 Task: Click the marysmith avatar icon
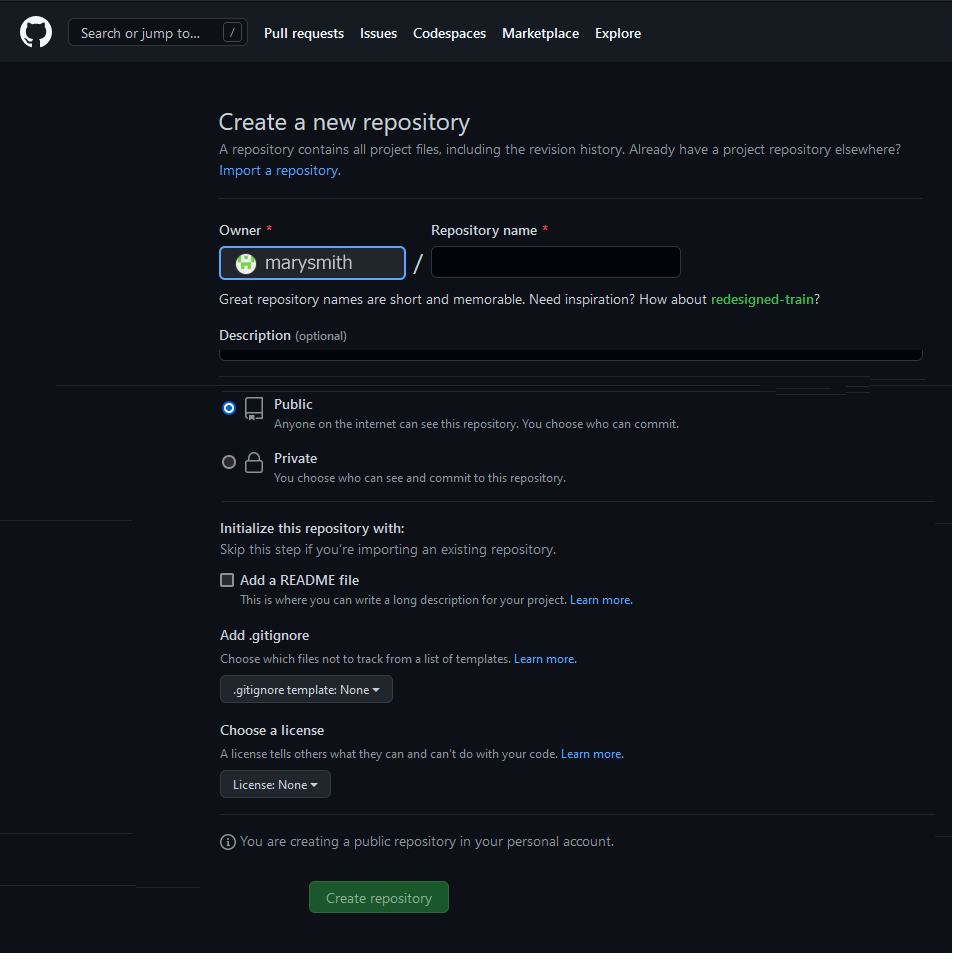[246, 264]
